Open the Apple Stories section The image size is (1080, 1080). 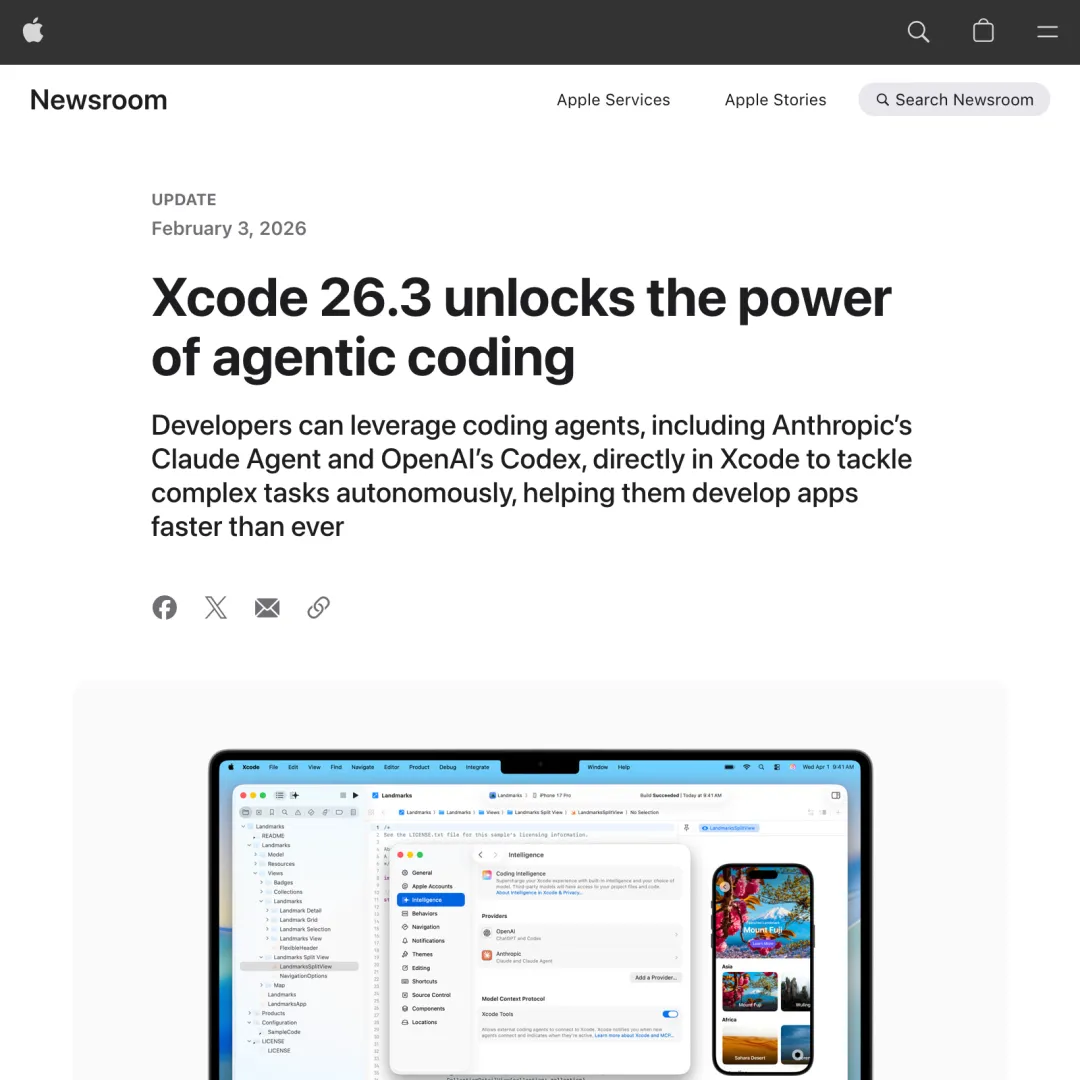[775, 100]
